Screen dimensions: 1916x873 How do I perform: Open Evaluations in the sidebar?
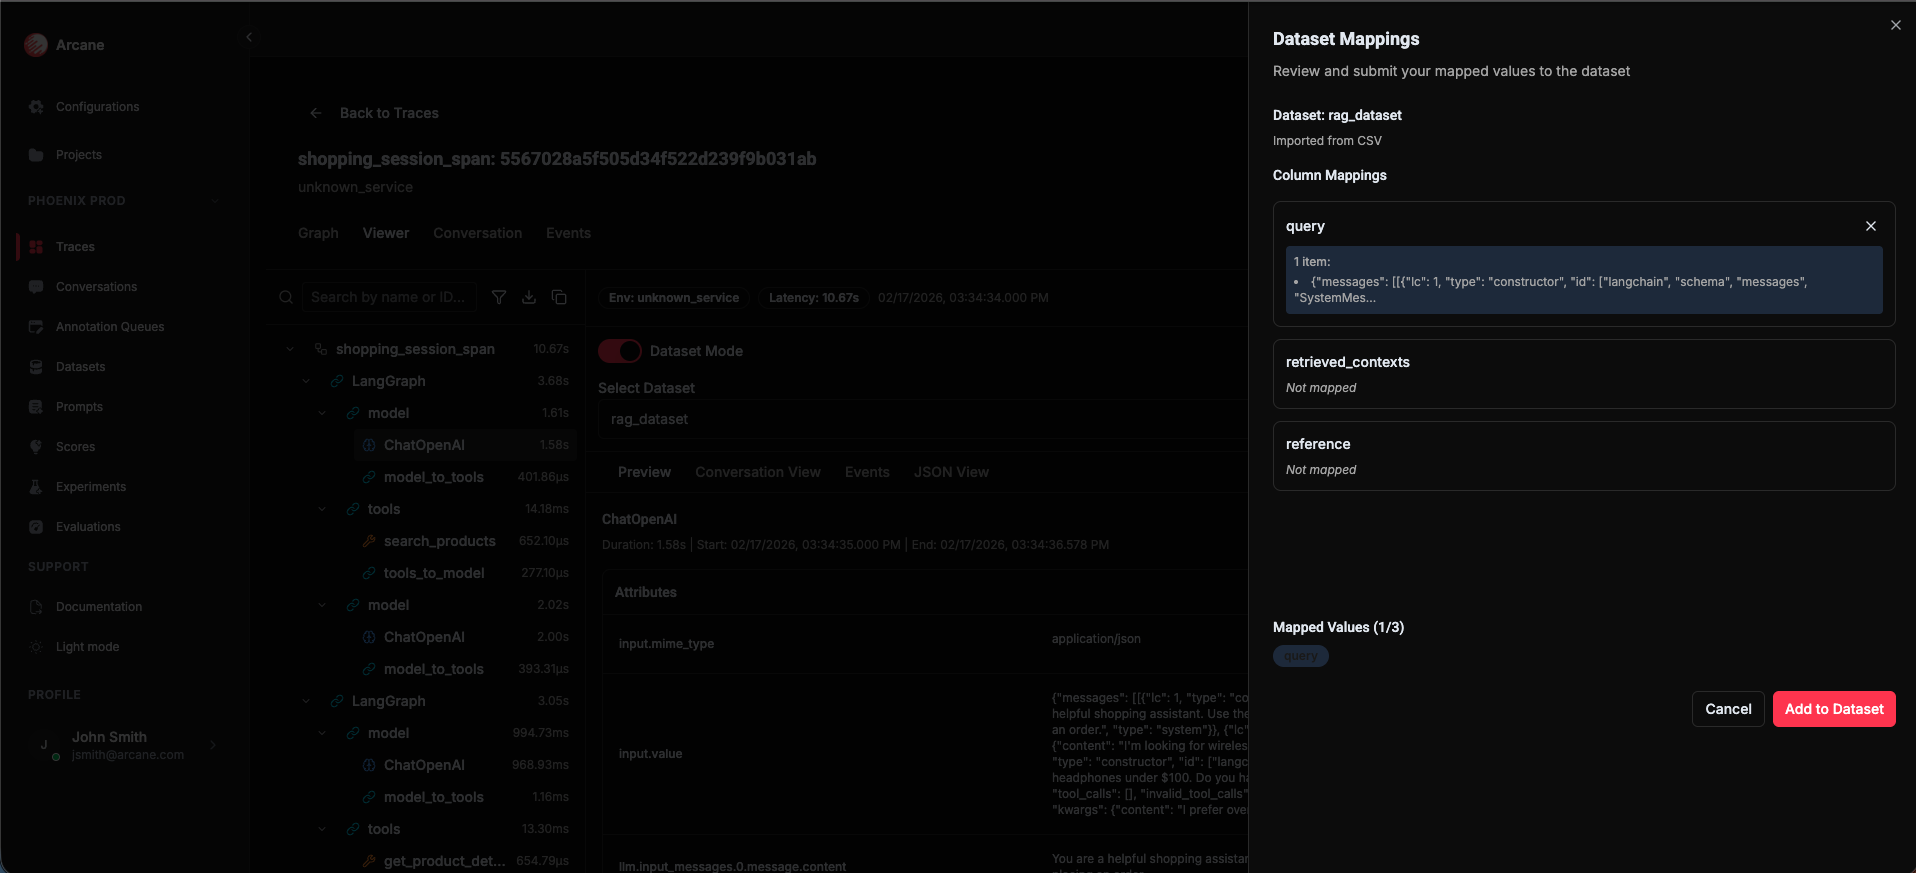(x=88, y=527)
